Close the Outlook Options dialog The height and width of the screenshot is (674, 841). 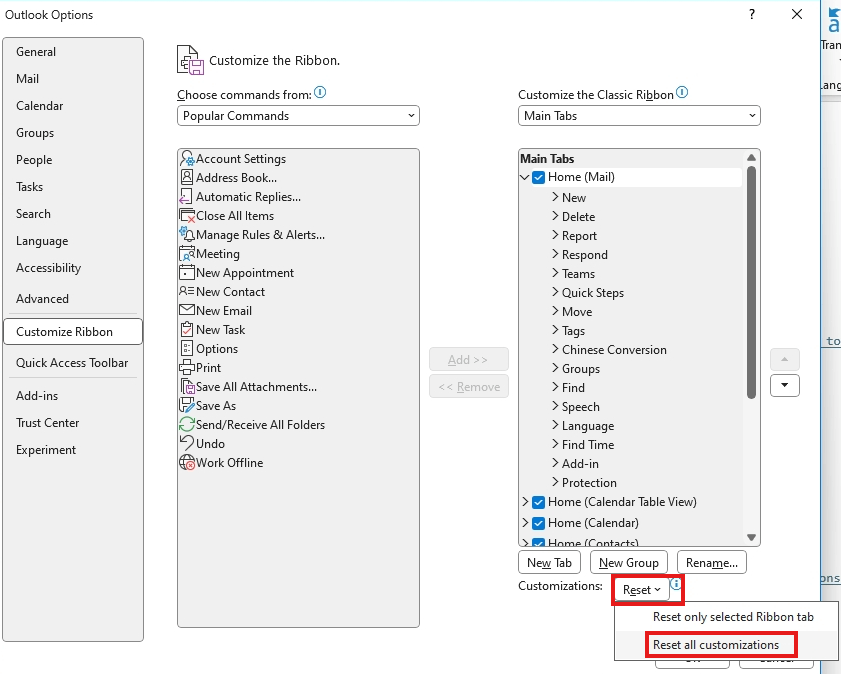(x=797, y=14)
